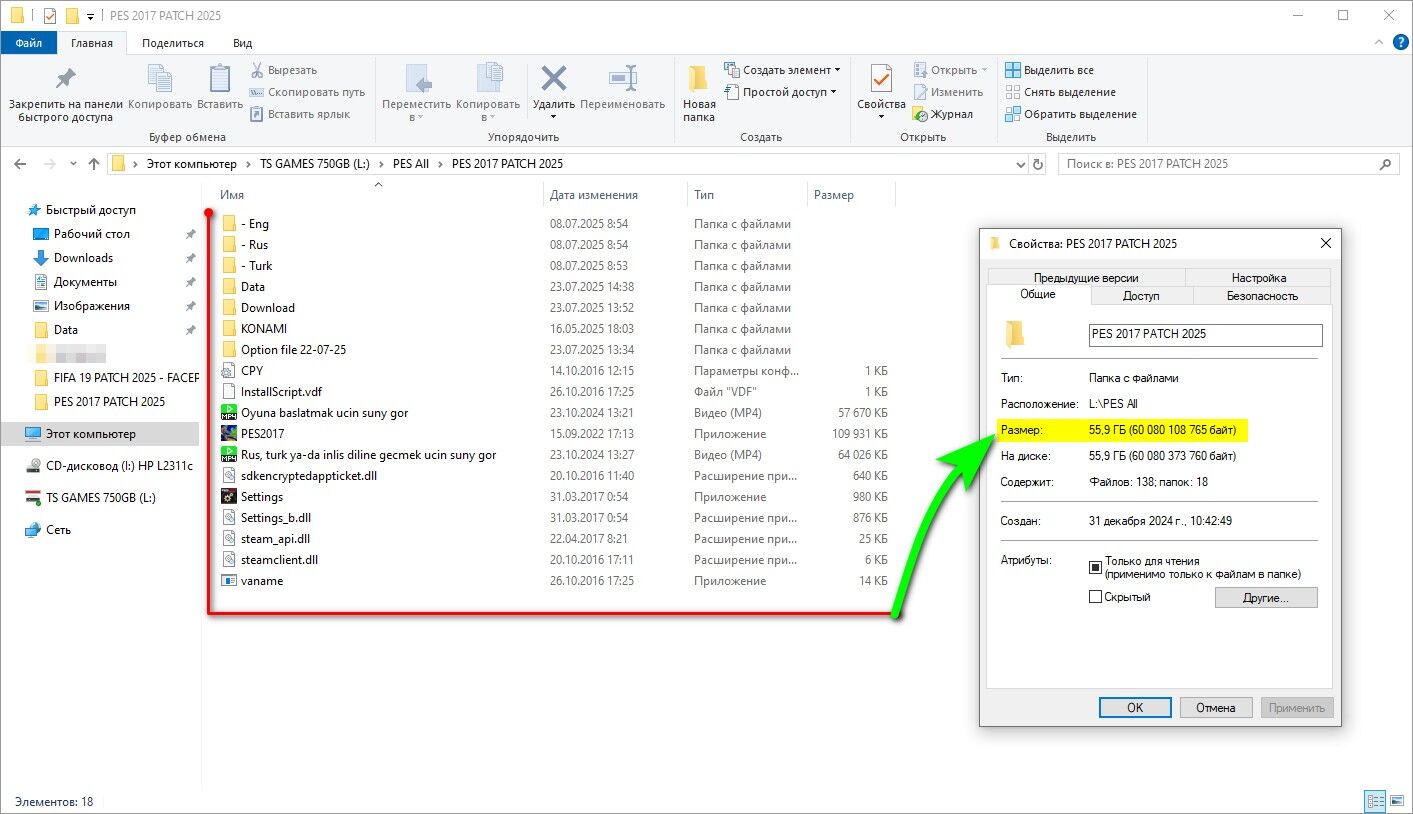This screenshot has width=1413, height=814.
Task: Expand the Open (Открыть) dropdown arrow
Action: 984,70
